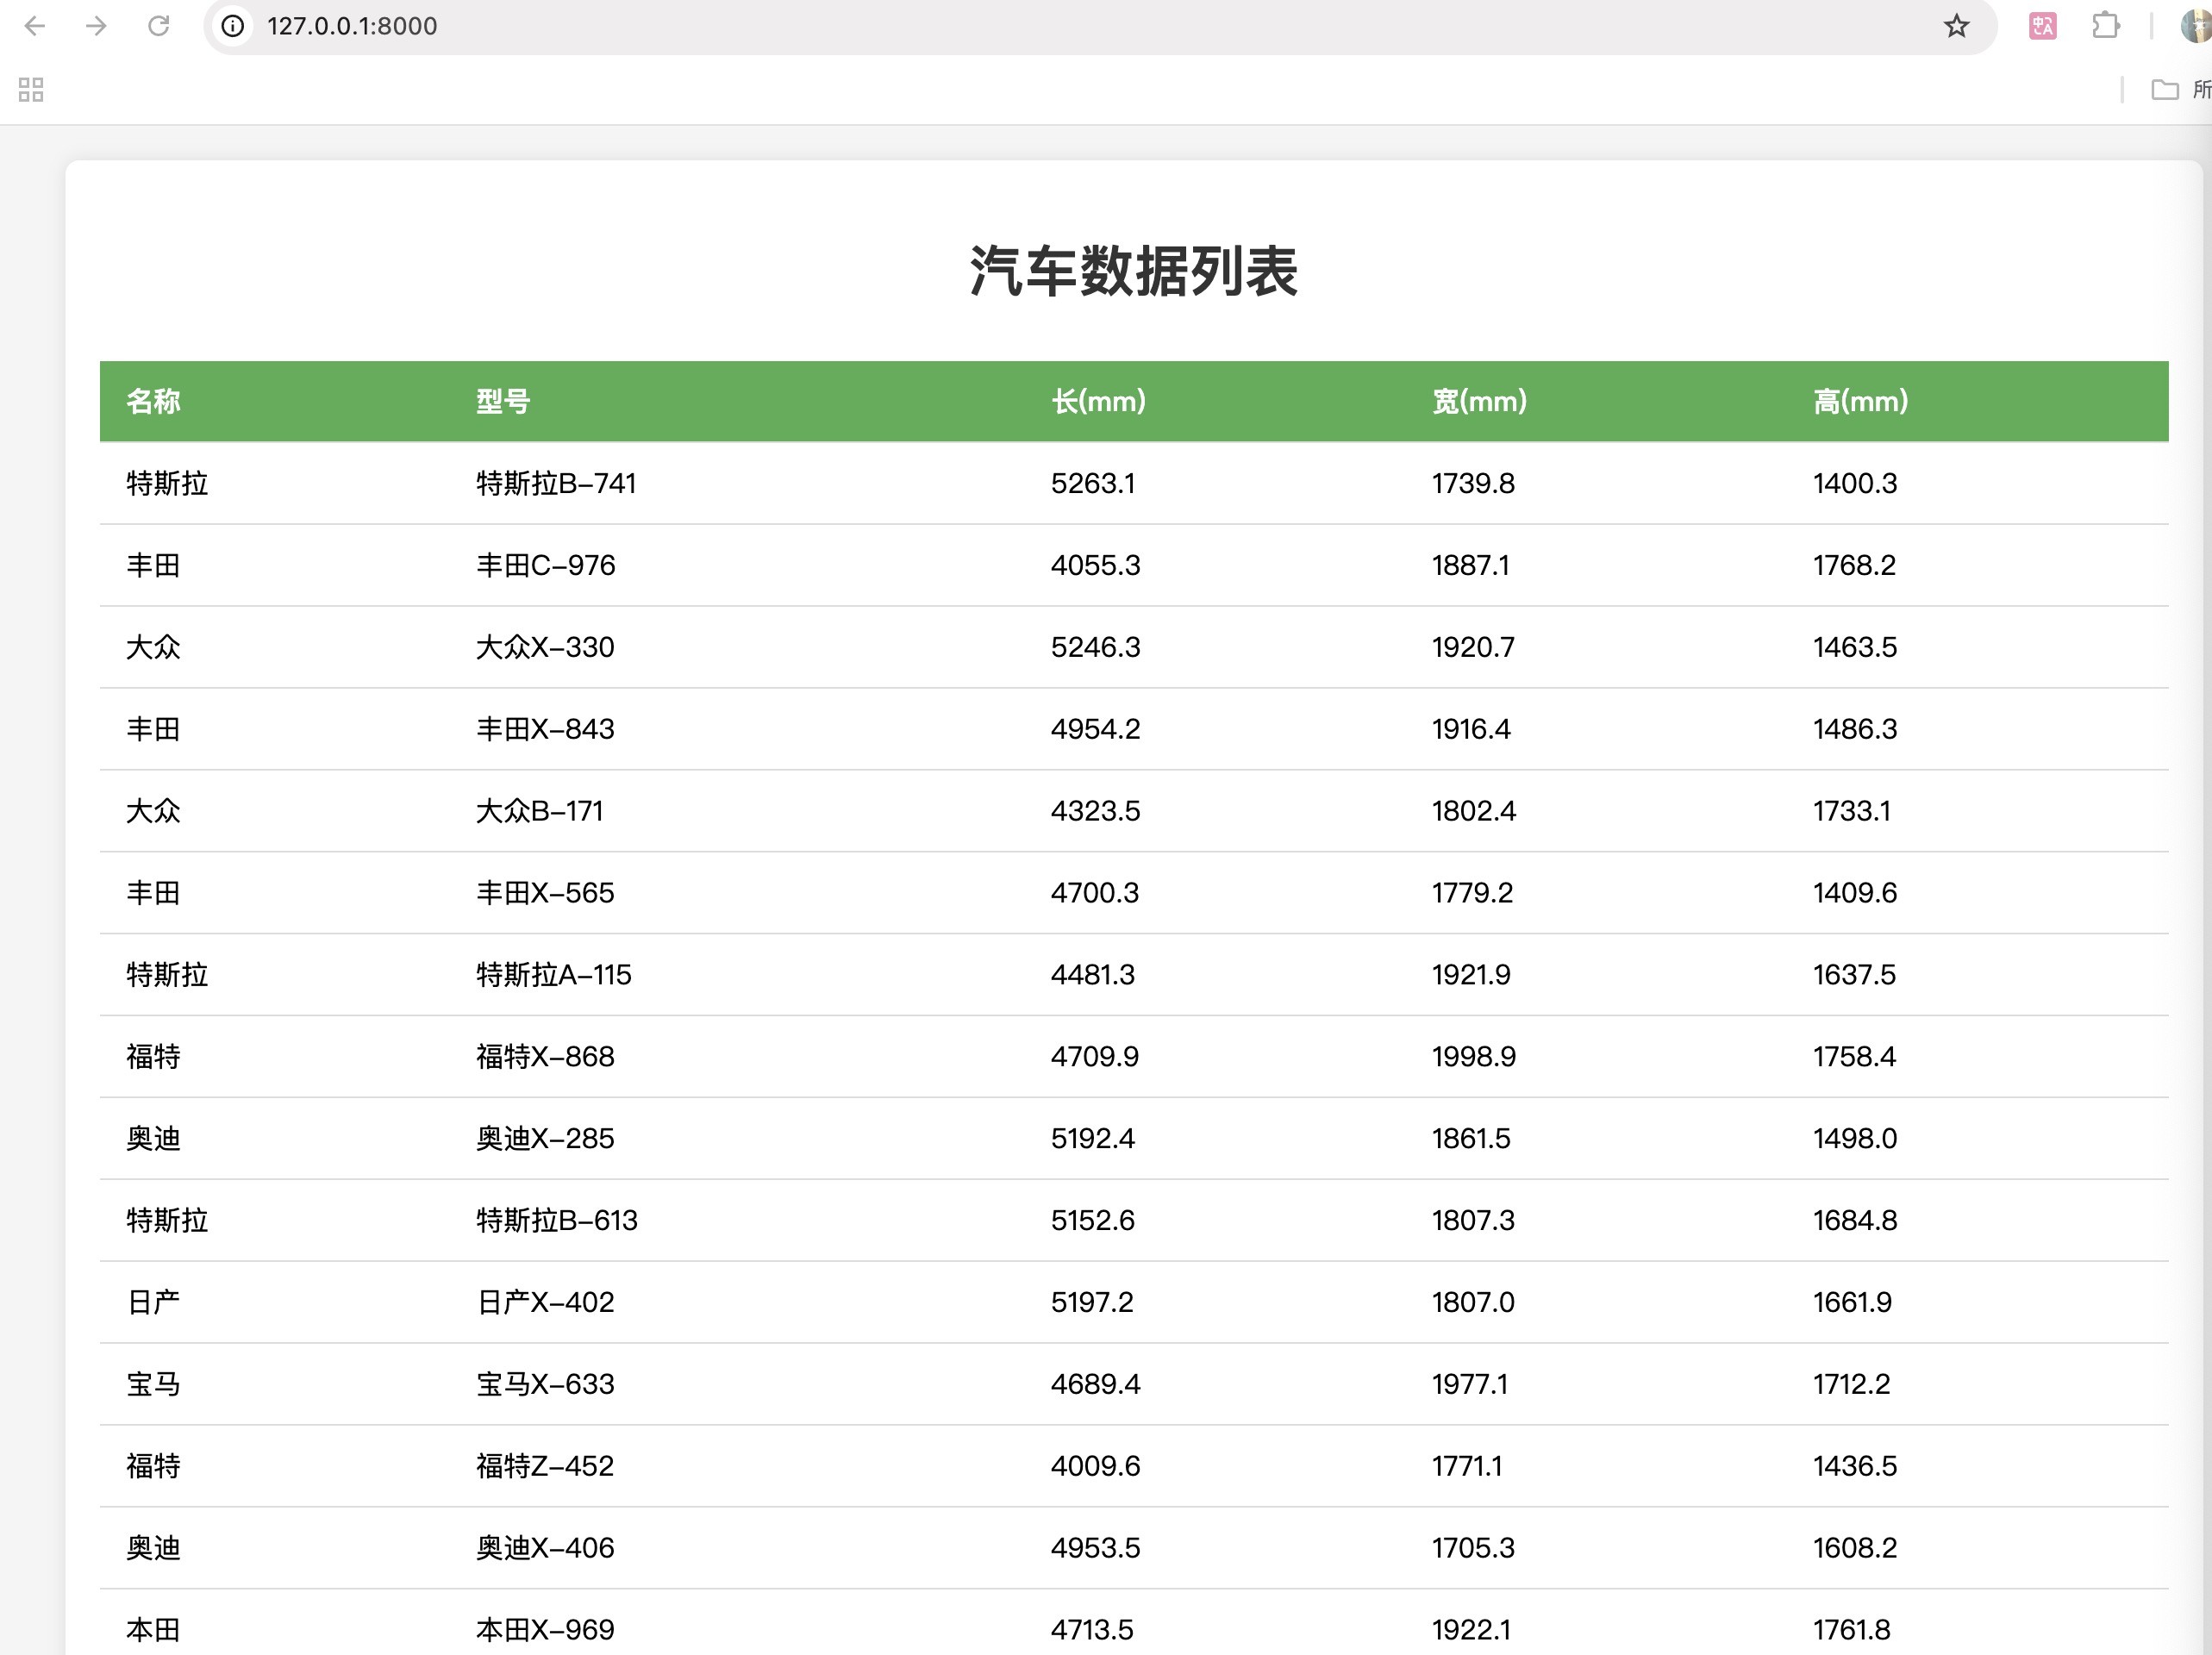Select cell 本田X-969
2212x1655 pixels.
click(x=545, y=1631)
